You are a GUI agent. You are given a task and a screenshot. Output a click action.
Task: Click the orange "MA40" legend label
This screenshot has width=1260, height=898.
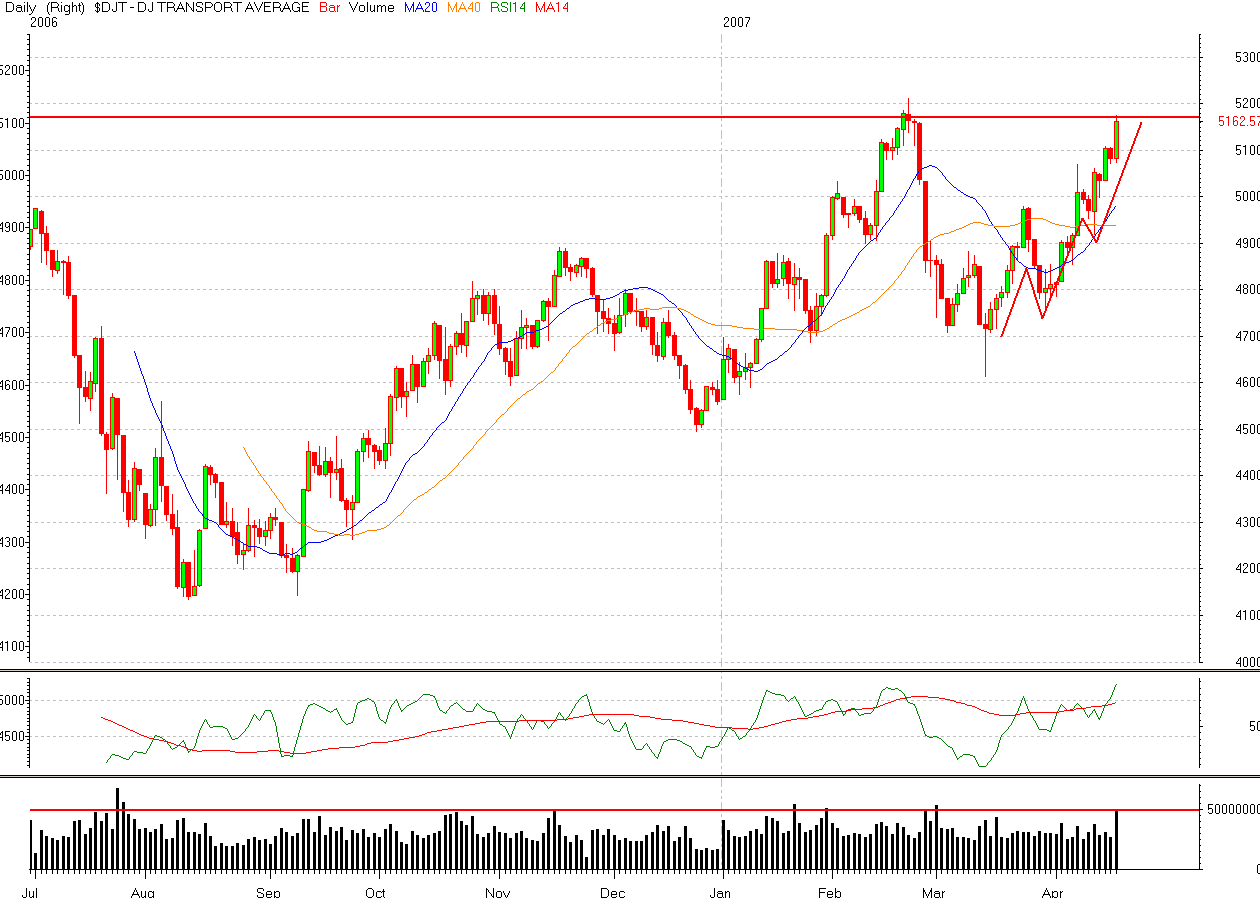pos(464,8)
